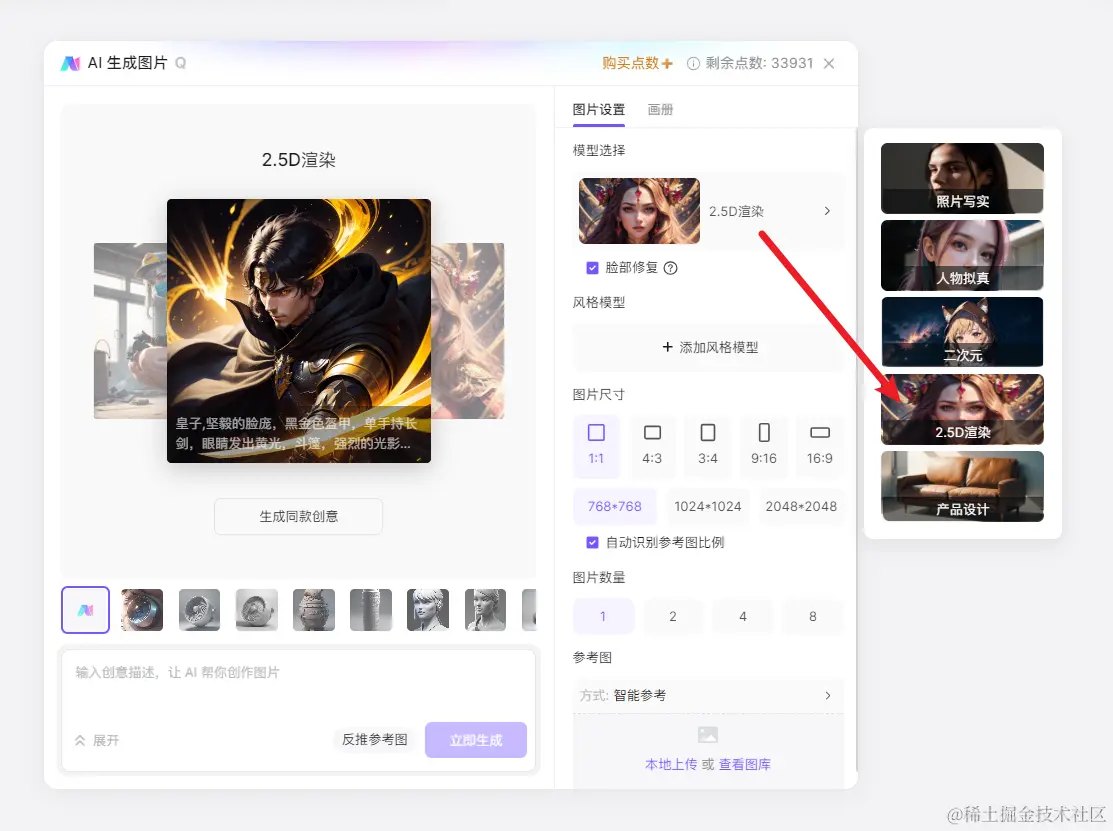Switch to the 图片设置 tab
This screenshot has width=1113, height=831.
pos(598,109)
